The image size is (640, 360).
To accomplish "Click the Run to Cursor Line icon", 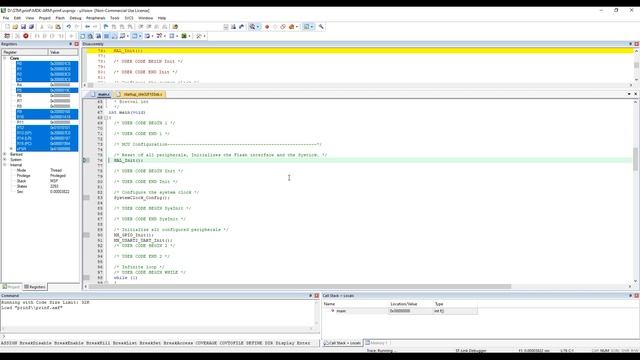I will pyautogui.click(x=61, y=36).
